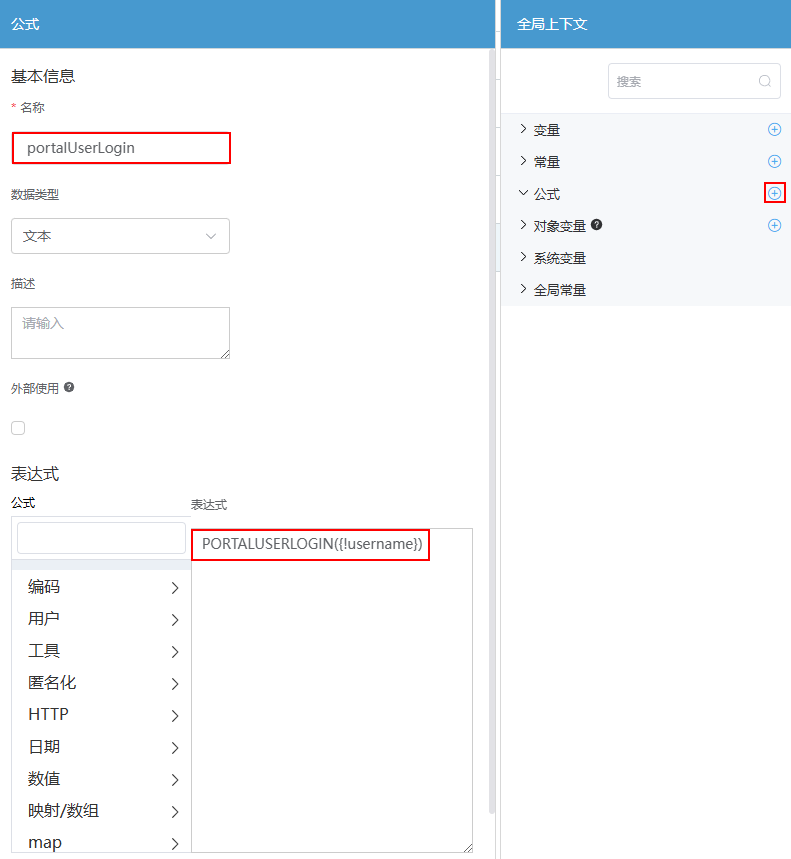Click the 描述 textarea
Screen dimensions: 791x859
(x=121, y=333)
